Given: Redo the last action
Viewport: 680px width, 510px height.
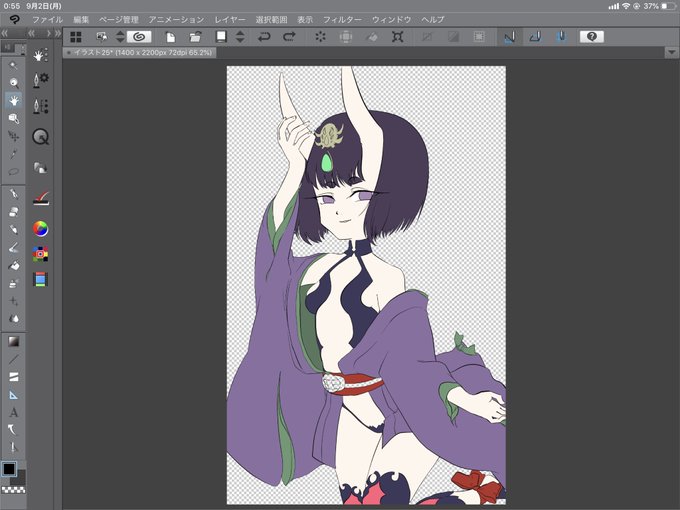Looking at the screenshot, I should (289, 37).
